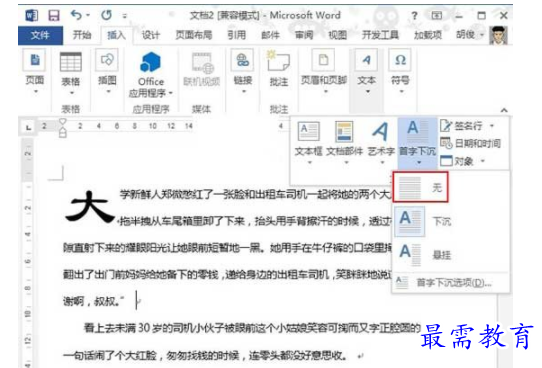The width and height of the screenshot is (542, 368).
Task: Open the 页面布局 tab
Action: click(194, 35)
